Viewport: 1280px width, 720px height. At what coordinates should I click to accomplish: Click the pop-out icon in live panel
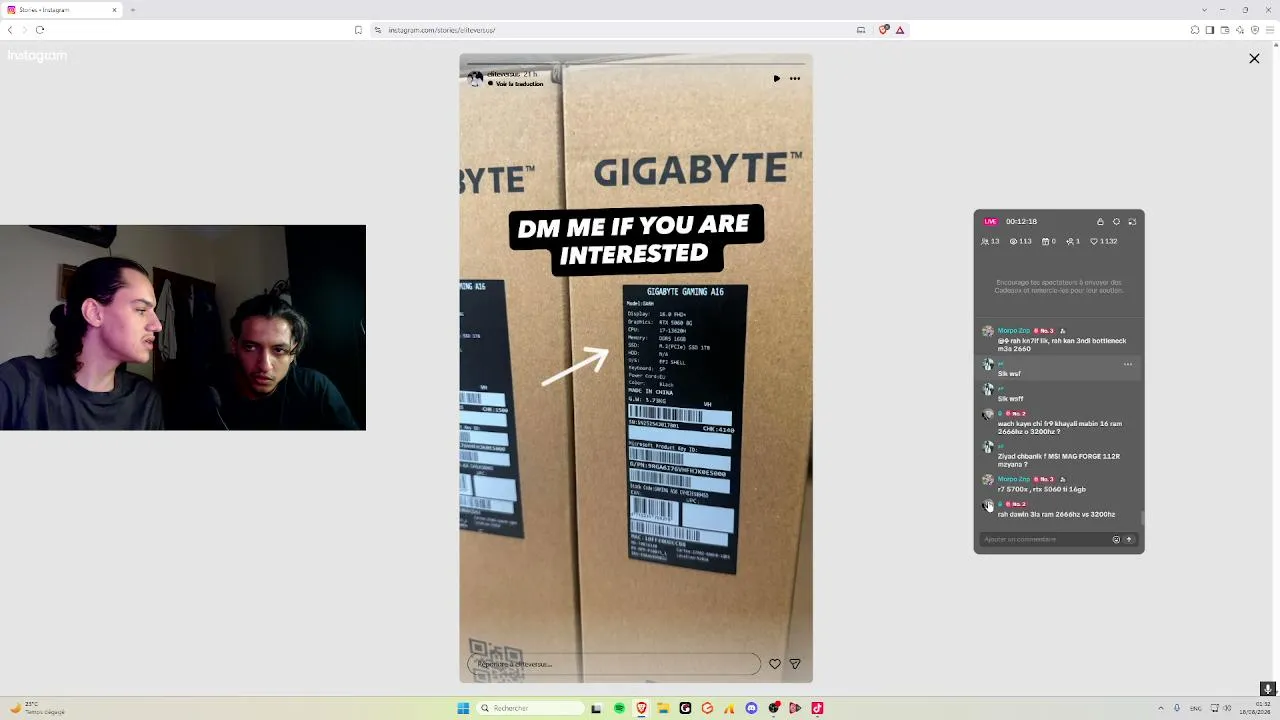click(1132, 222)
